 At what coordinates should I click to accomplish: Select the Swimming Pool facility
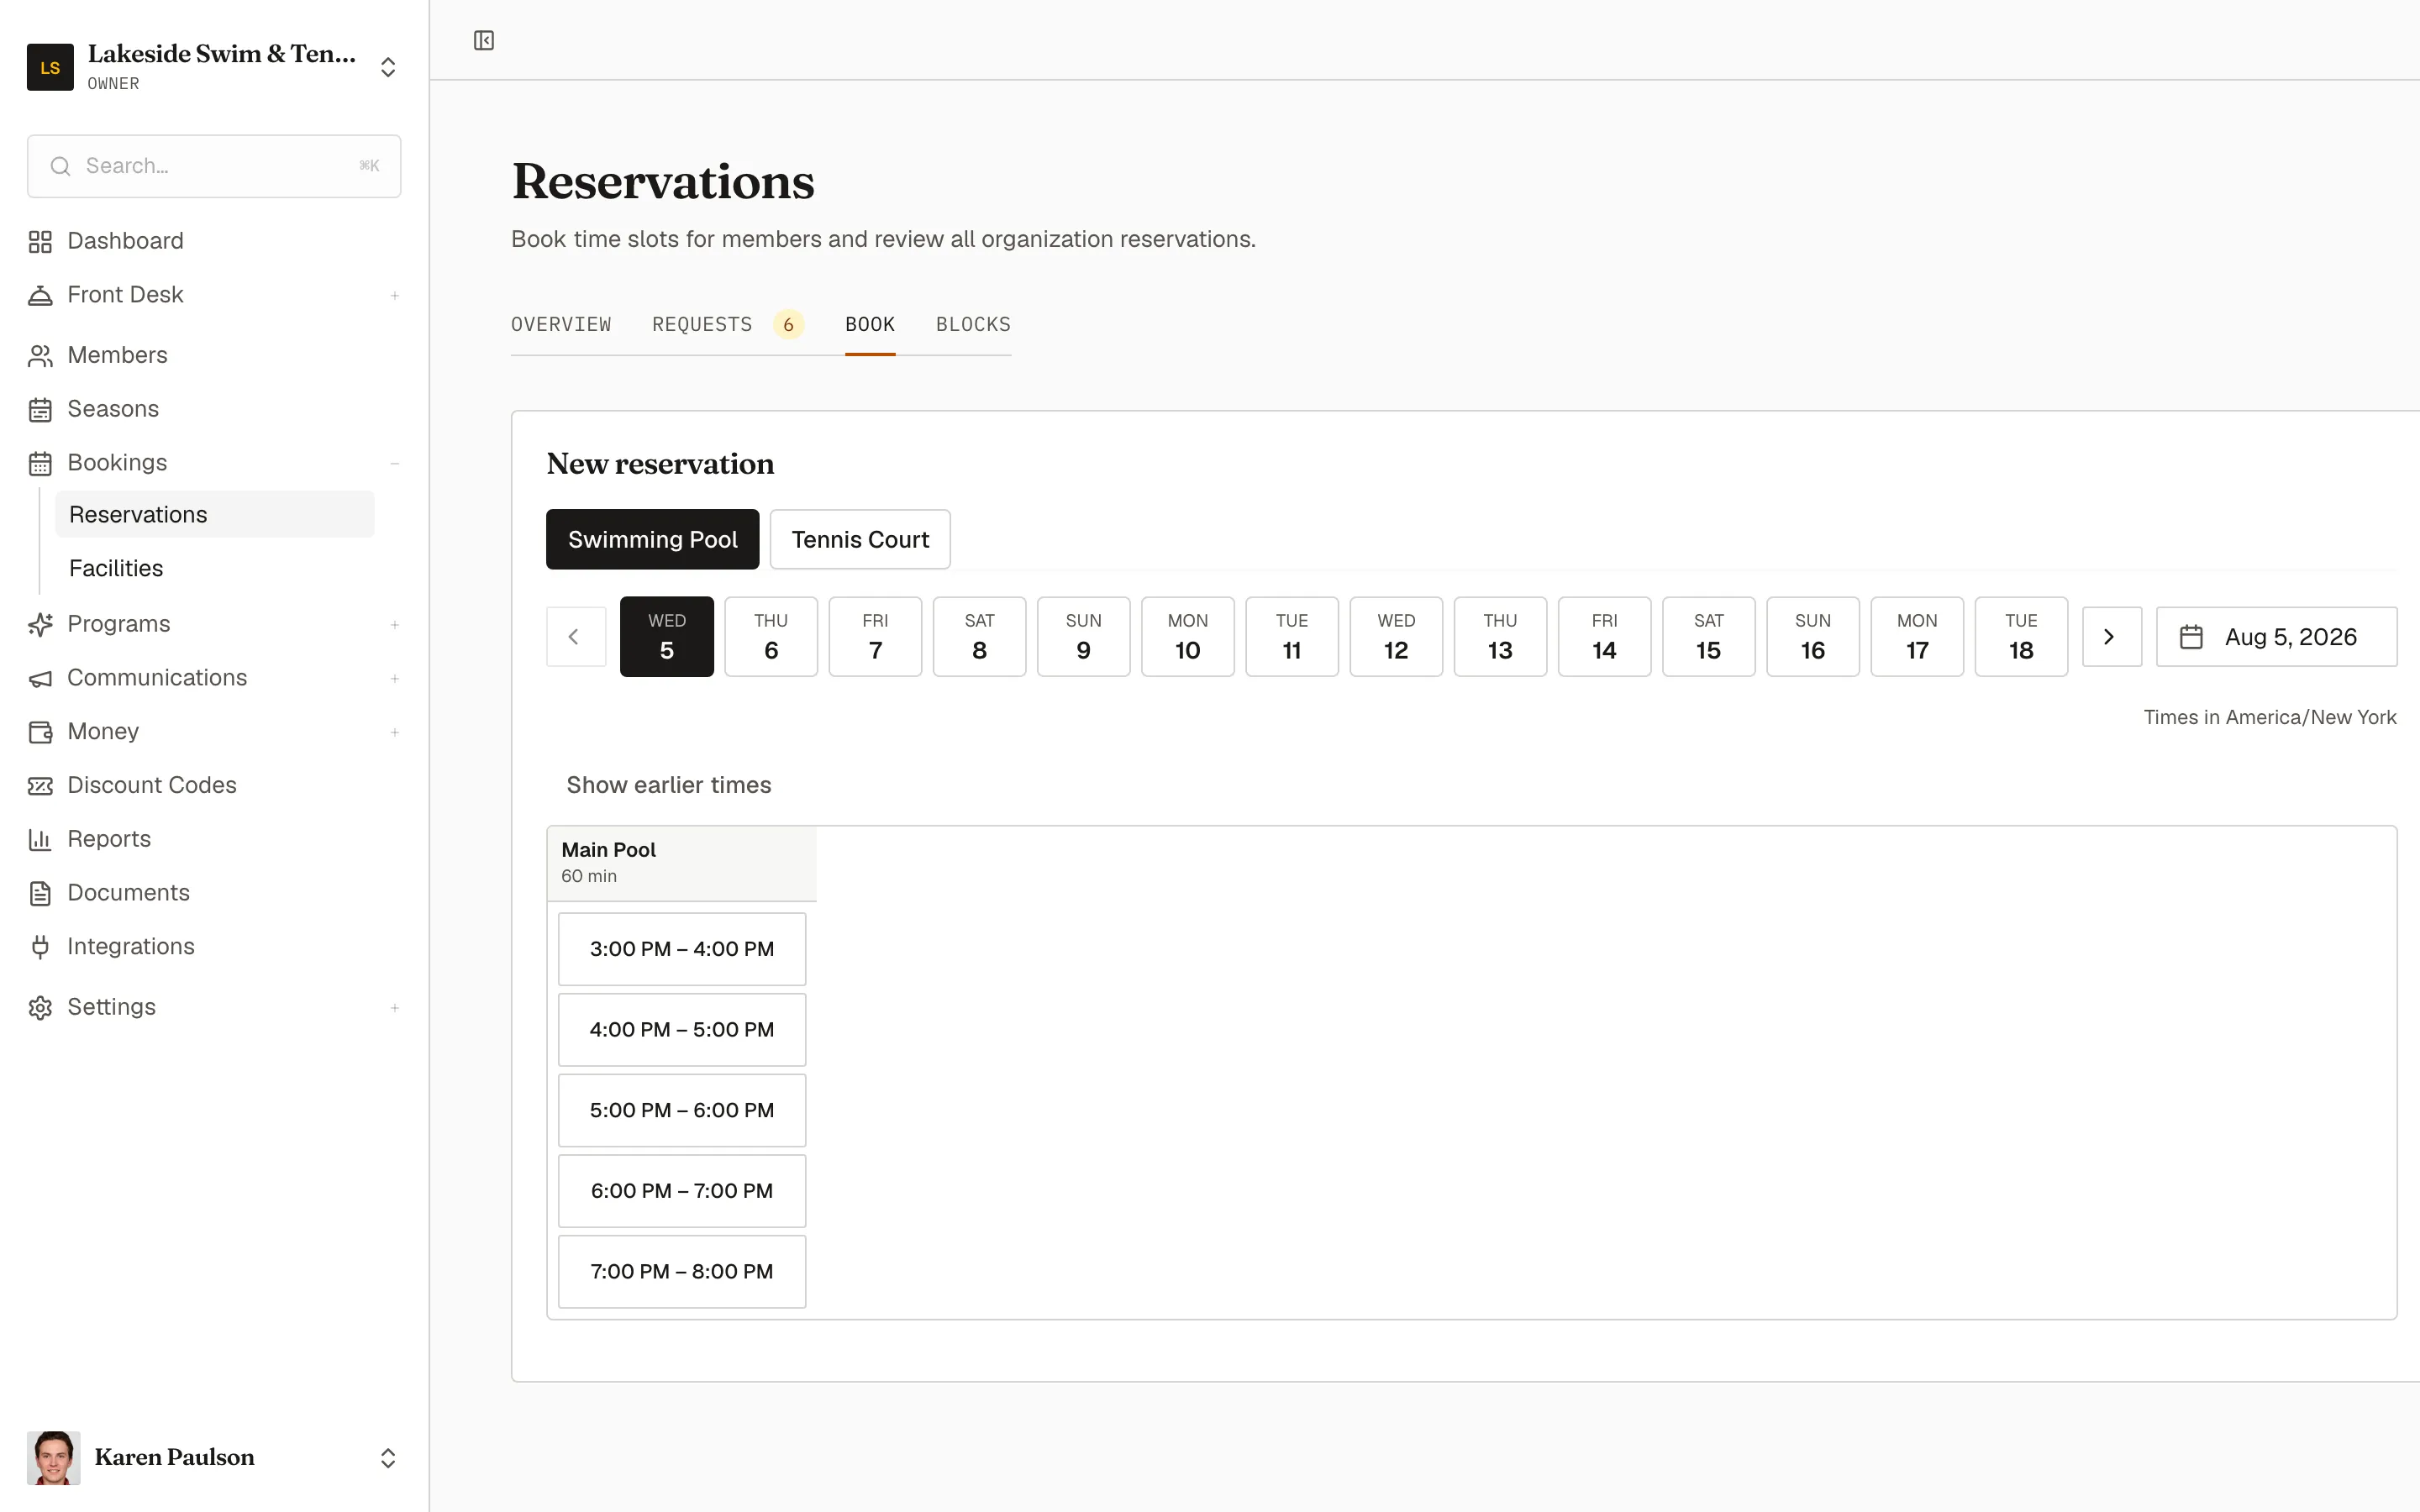(x=653, y=540)
